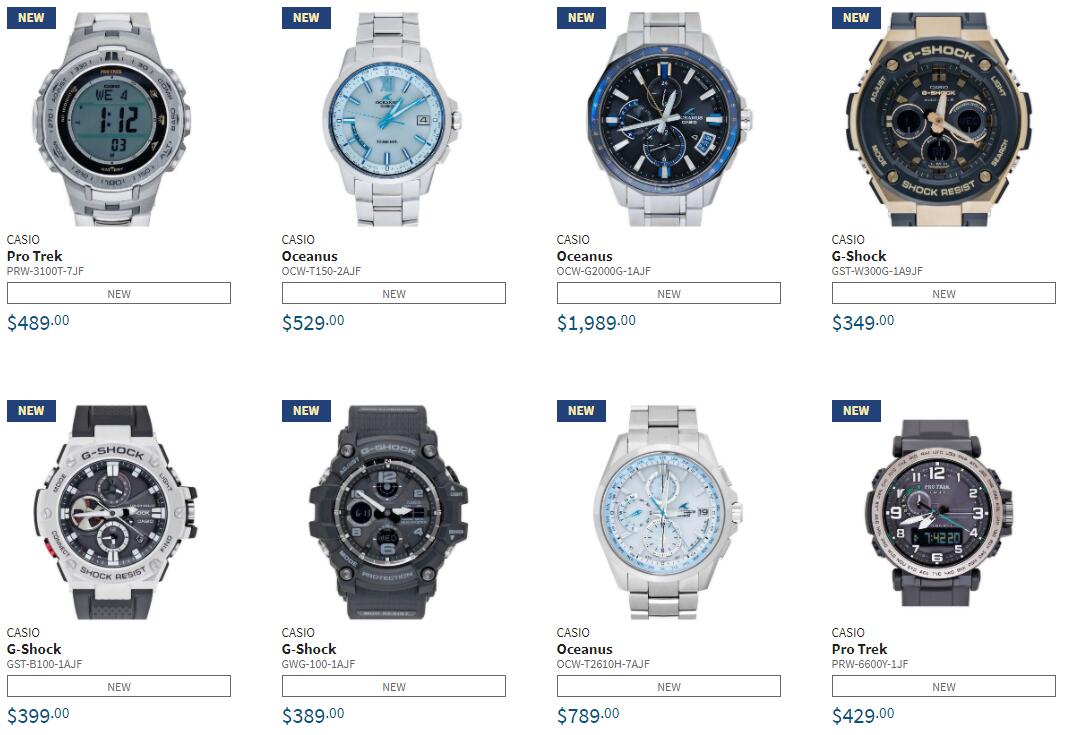The image size is (1065, 735).
Task: Click NEW condition button under OCW-G2000G-1AJF
Action: 669,293
